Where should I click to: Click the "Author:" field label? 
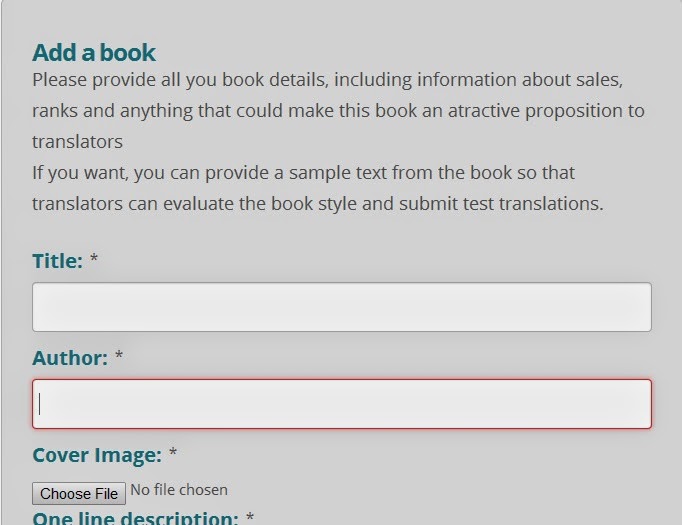[70, 358]
